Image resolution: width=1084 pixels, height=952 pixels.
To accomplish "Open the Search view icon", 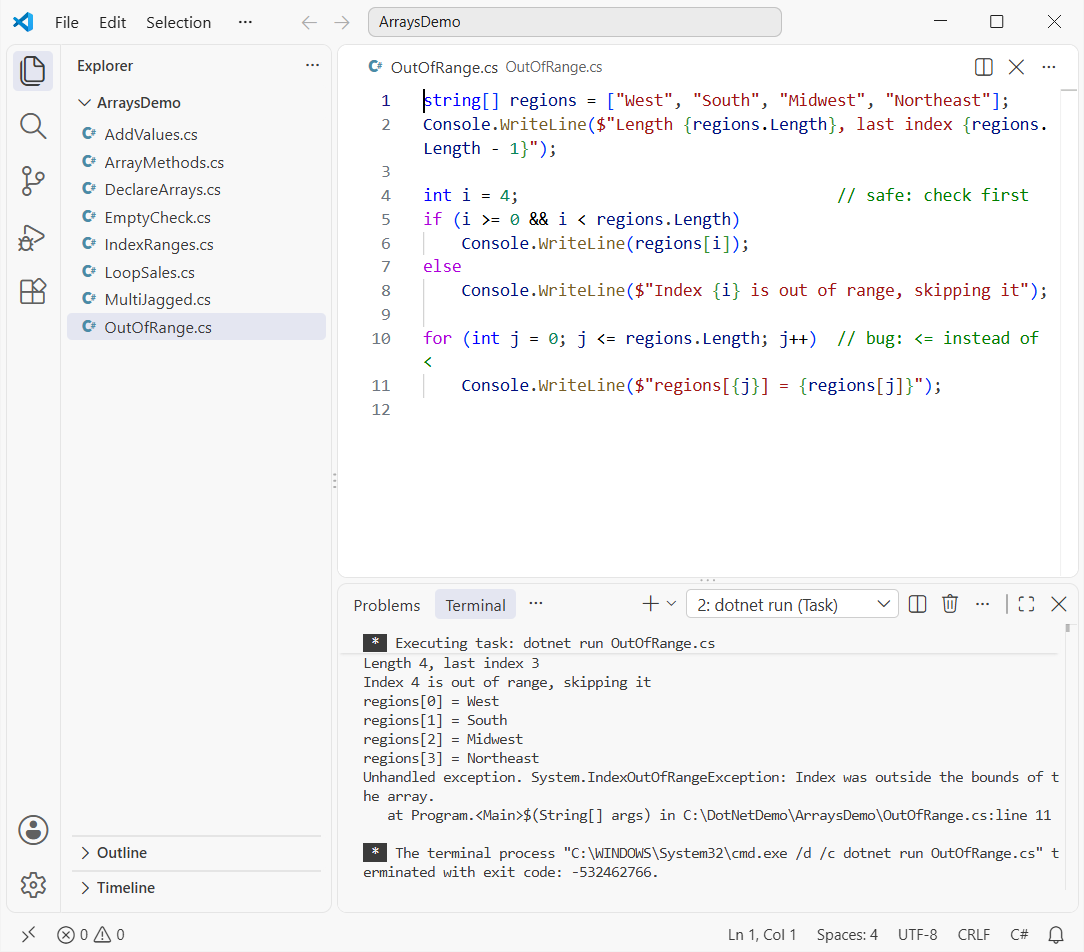I will 32,127.
